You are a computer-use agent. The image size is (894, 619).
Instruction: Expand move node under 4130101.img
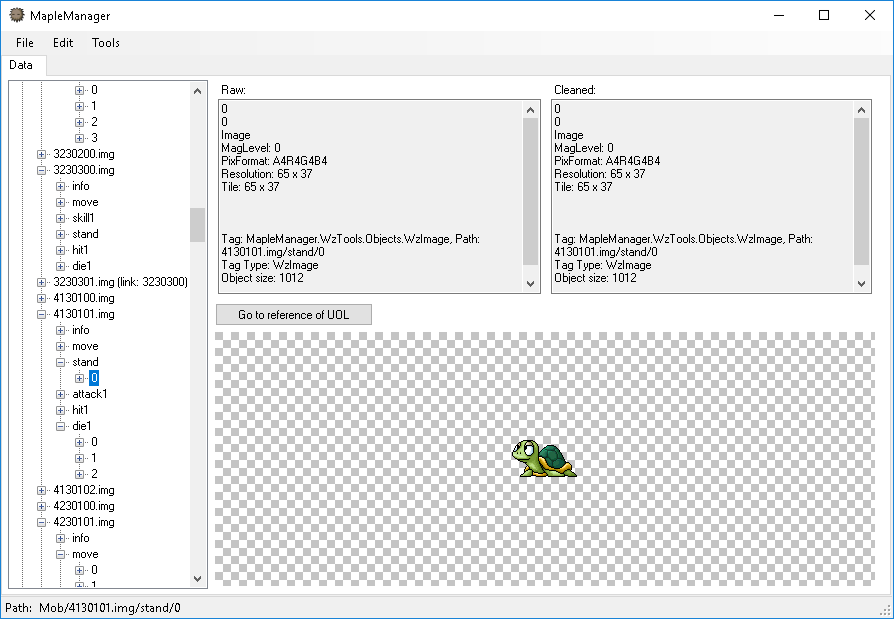click(x=60, y=346)
